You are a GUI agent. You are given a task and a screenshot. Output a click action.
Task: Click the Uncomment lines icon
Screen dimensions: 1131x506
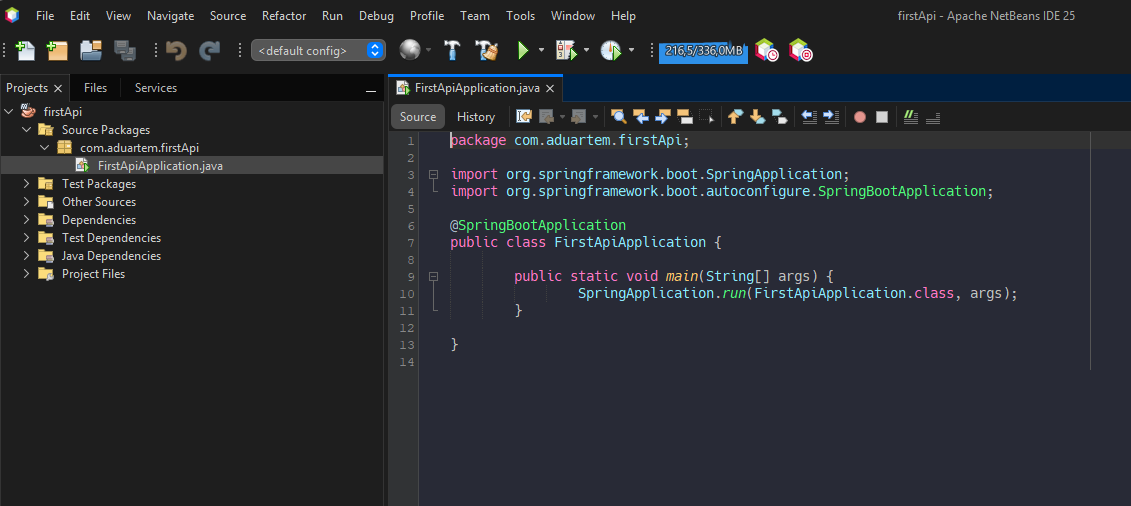[x=933, y=117]
